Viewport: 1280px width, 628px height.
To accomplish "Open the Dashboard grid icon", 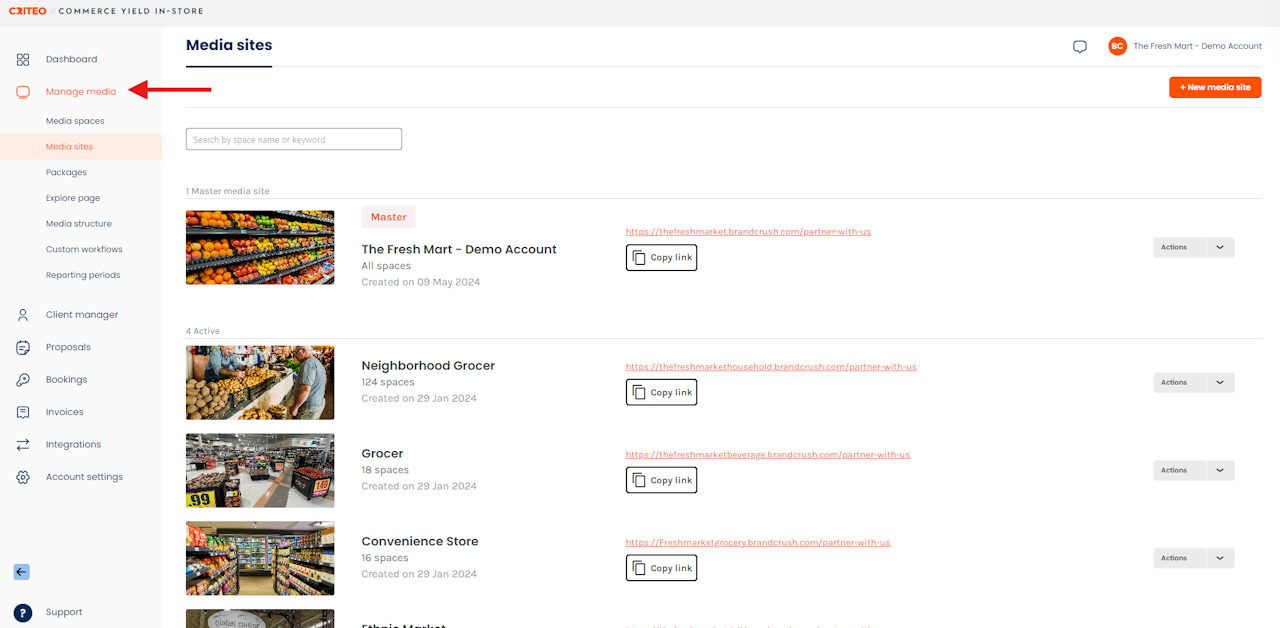I will 23,59.
